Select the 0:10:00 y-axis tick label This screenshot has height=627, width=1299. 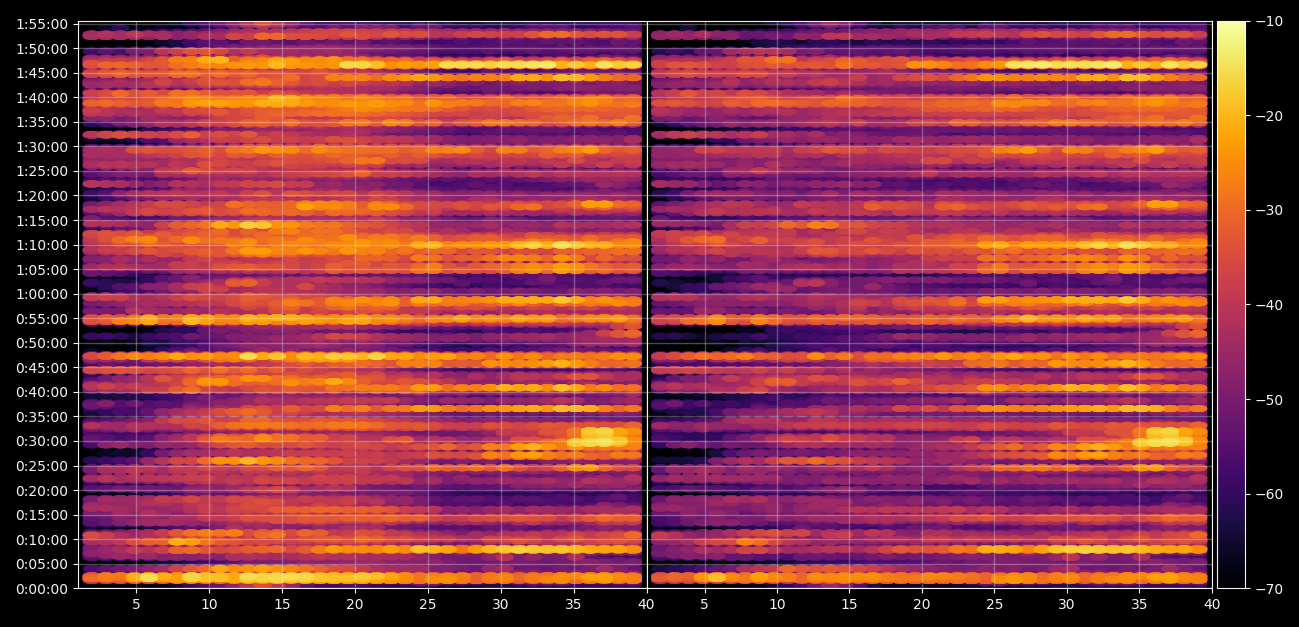[x=43, y=540]
